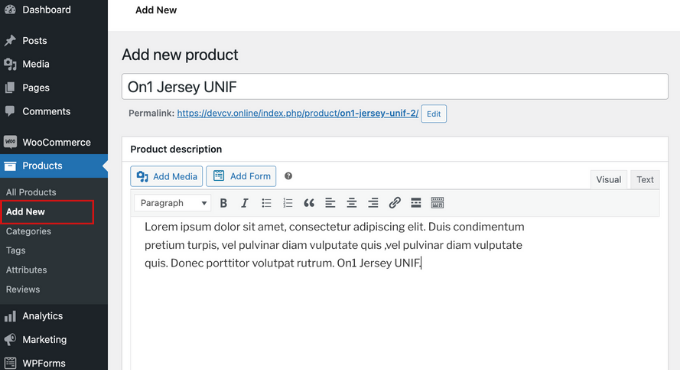Insert Read More tag icon

[415, 203]
